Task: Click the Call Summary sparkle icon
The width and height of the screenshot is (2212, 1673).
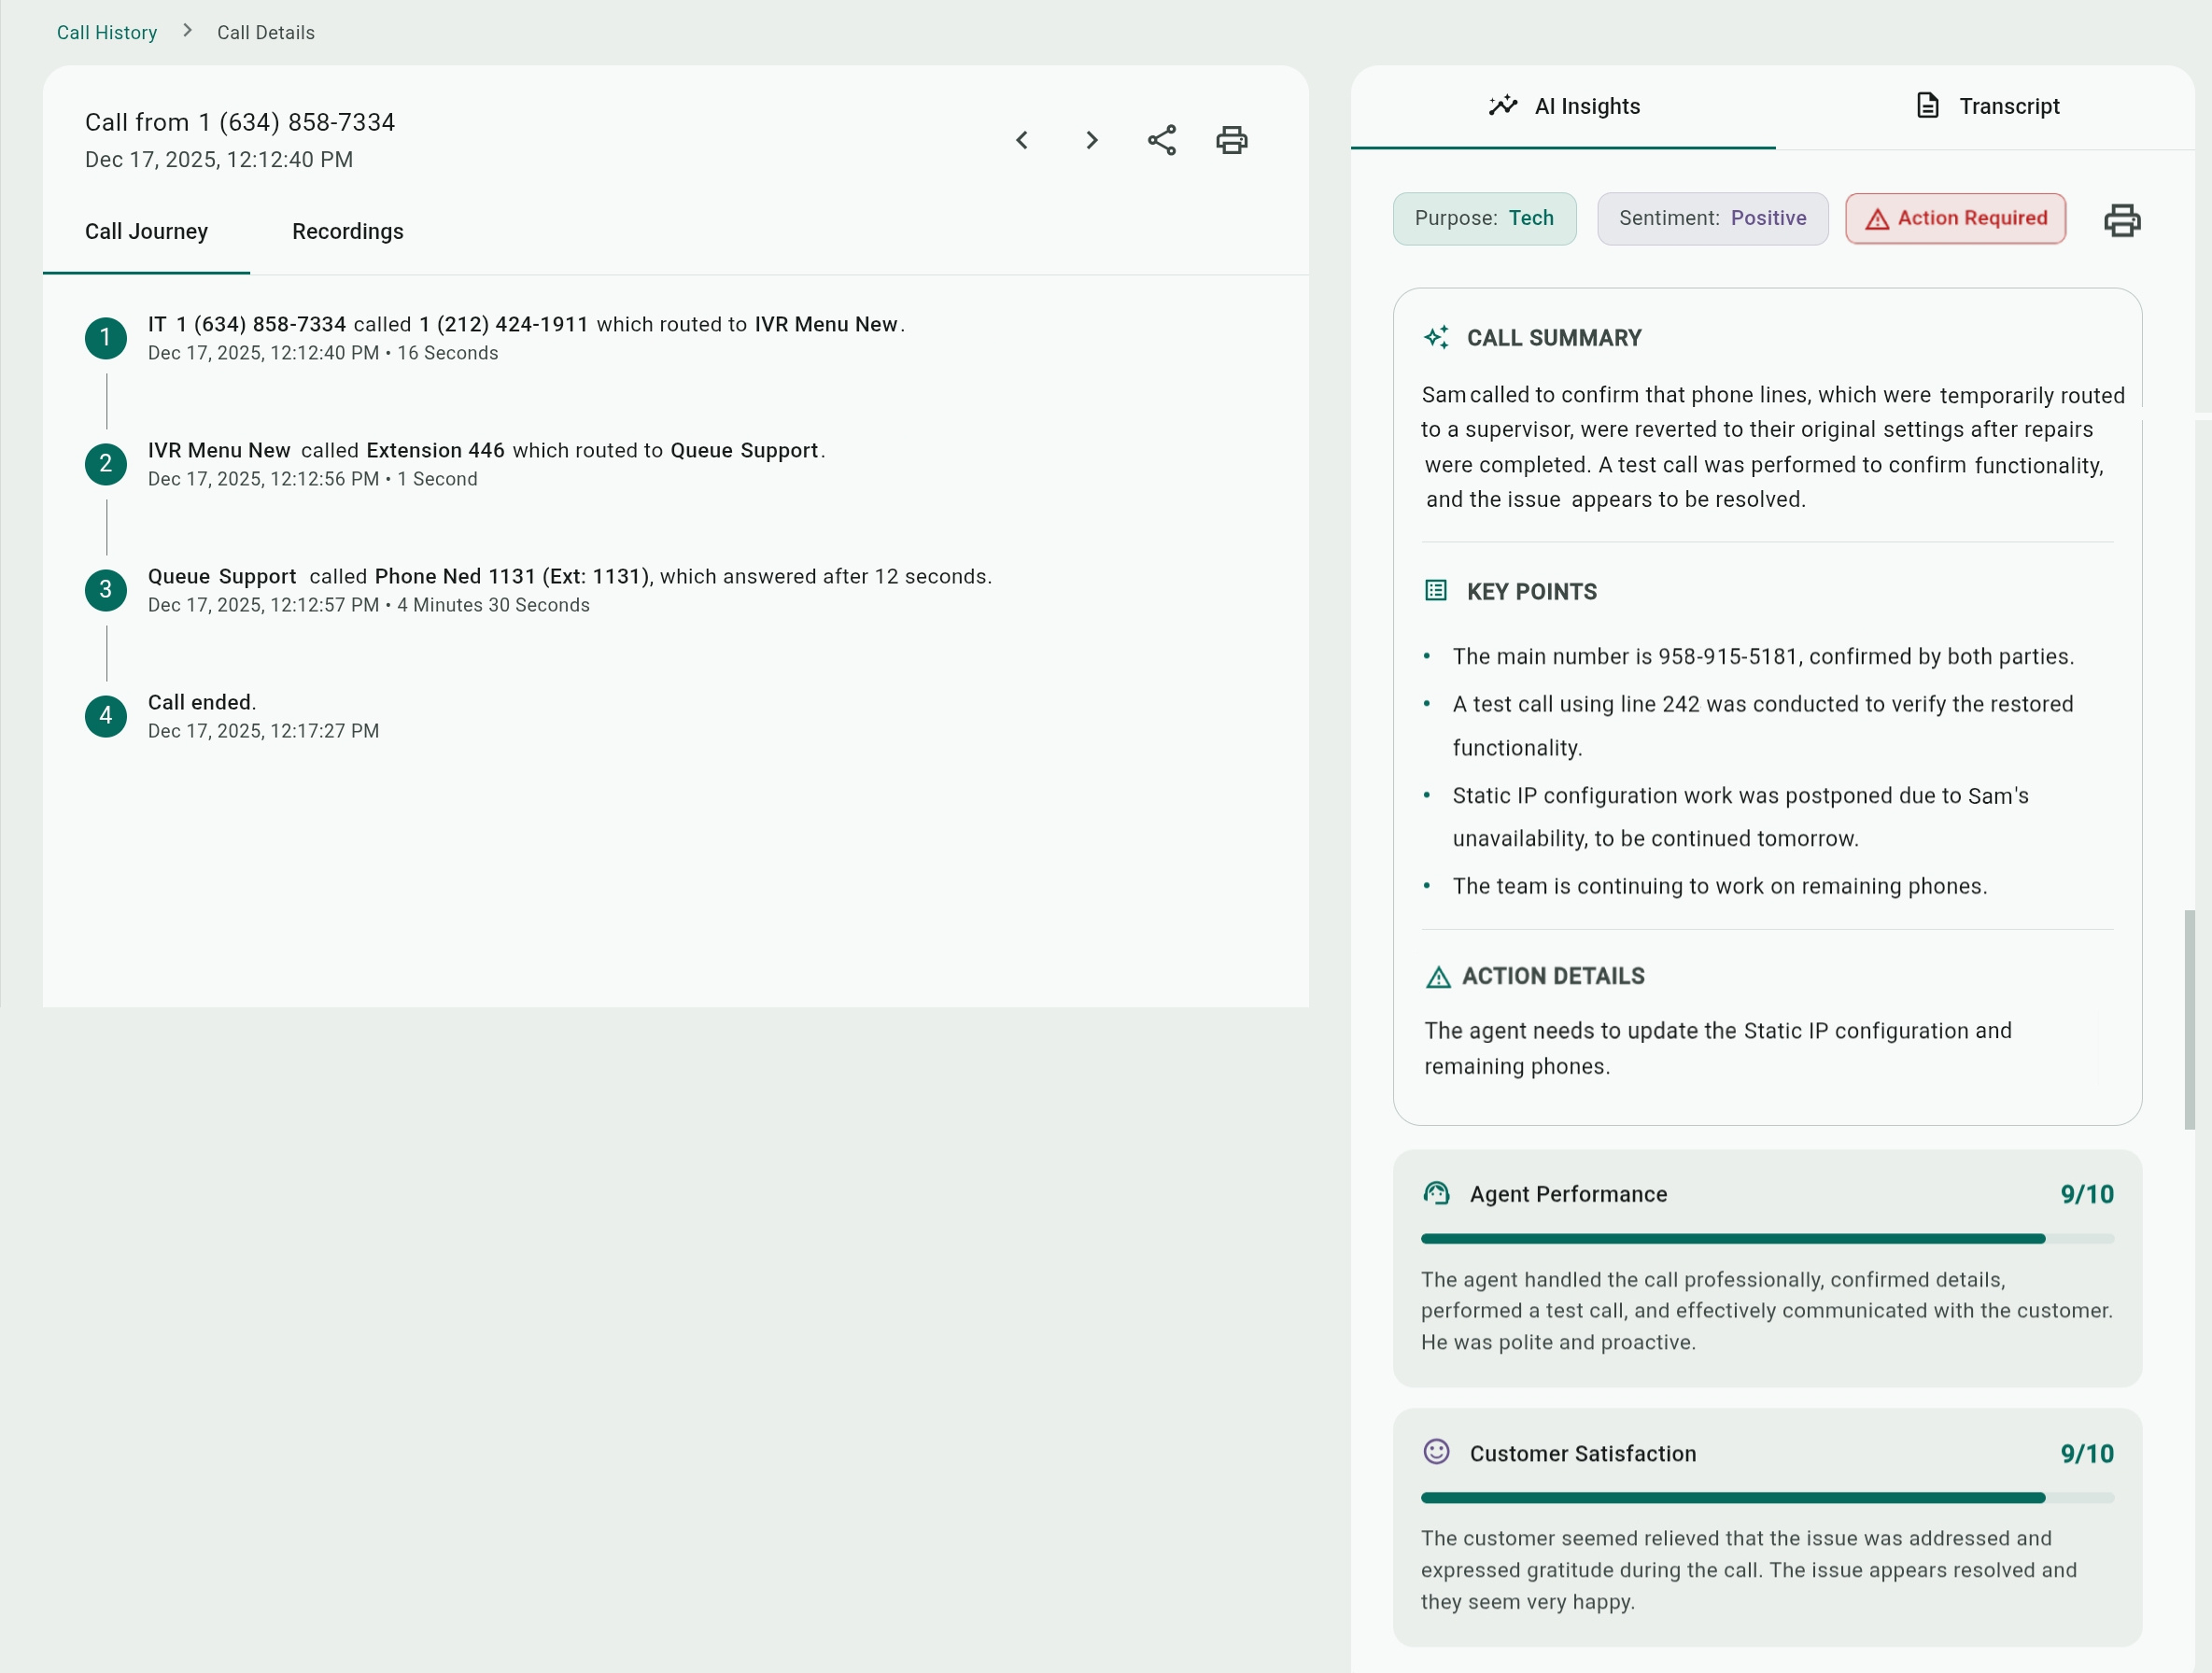Action: 1436,337
